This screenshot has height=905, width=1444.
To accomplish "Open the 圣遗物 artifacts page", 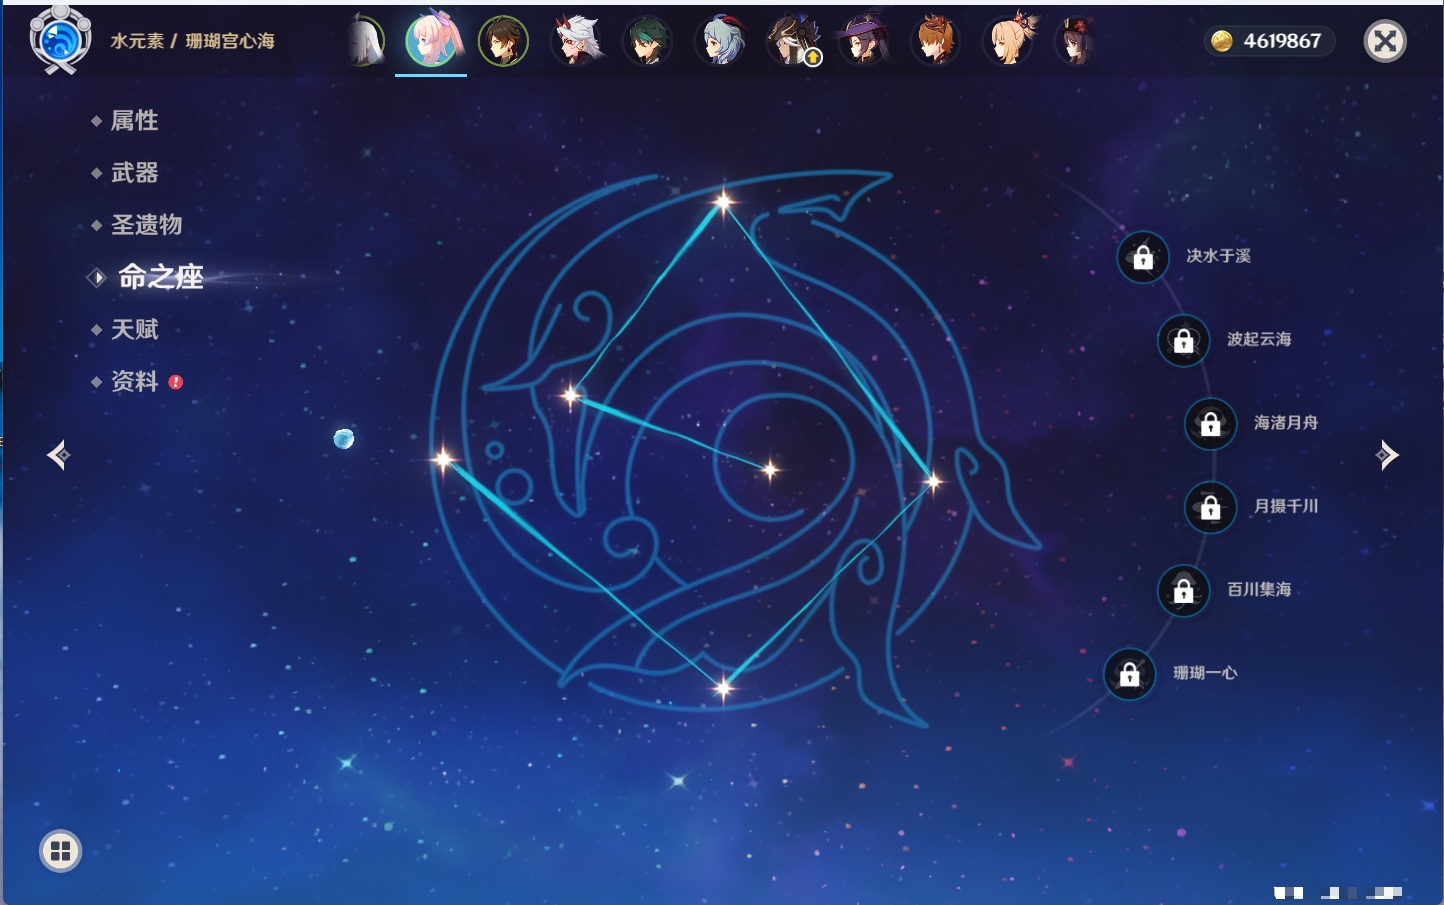I will tap(146, 225).
